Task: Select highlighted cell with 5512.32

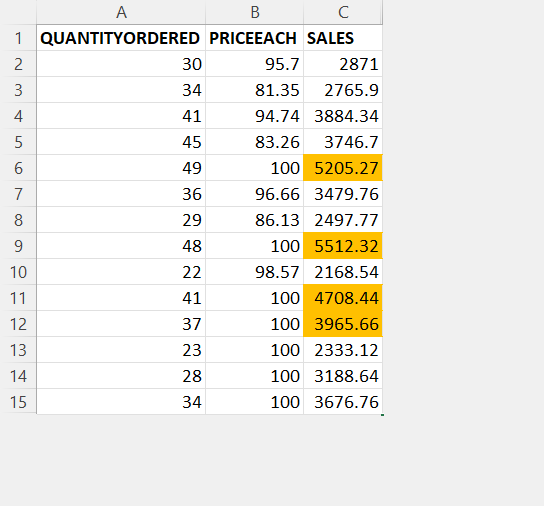Action: pos(343,246)
